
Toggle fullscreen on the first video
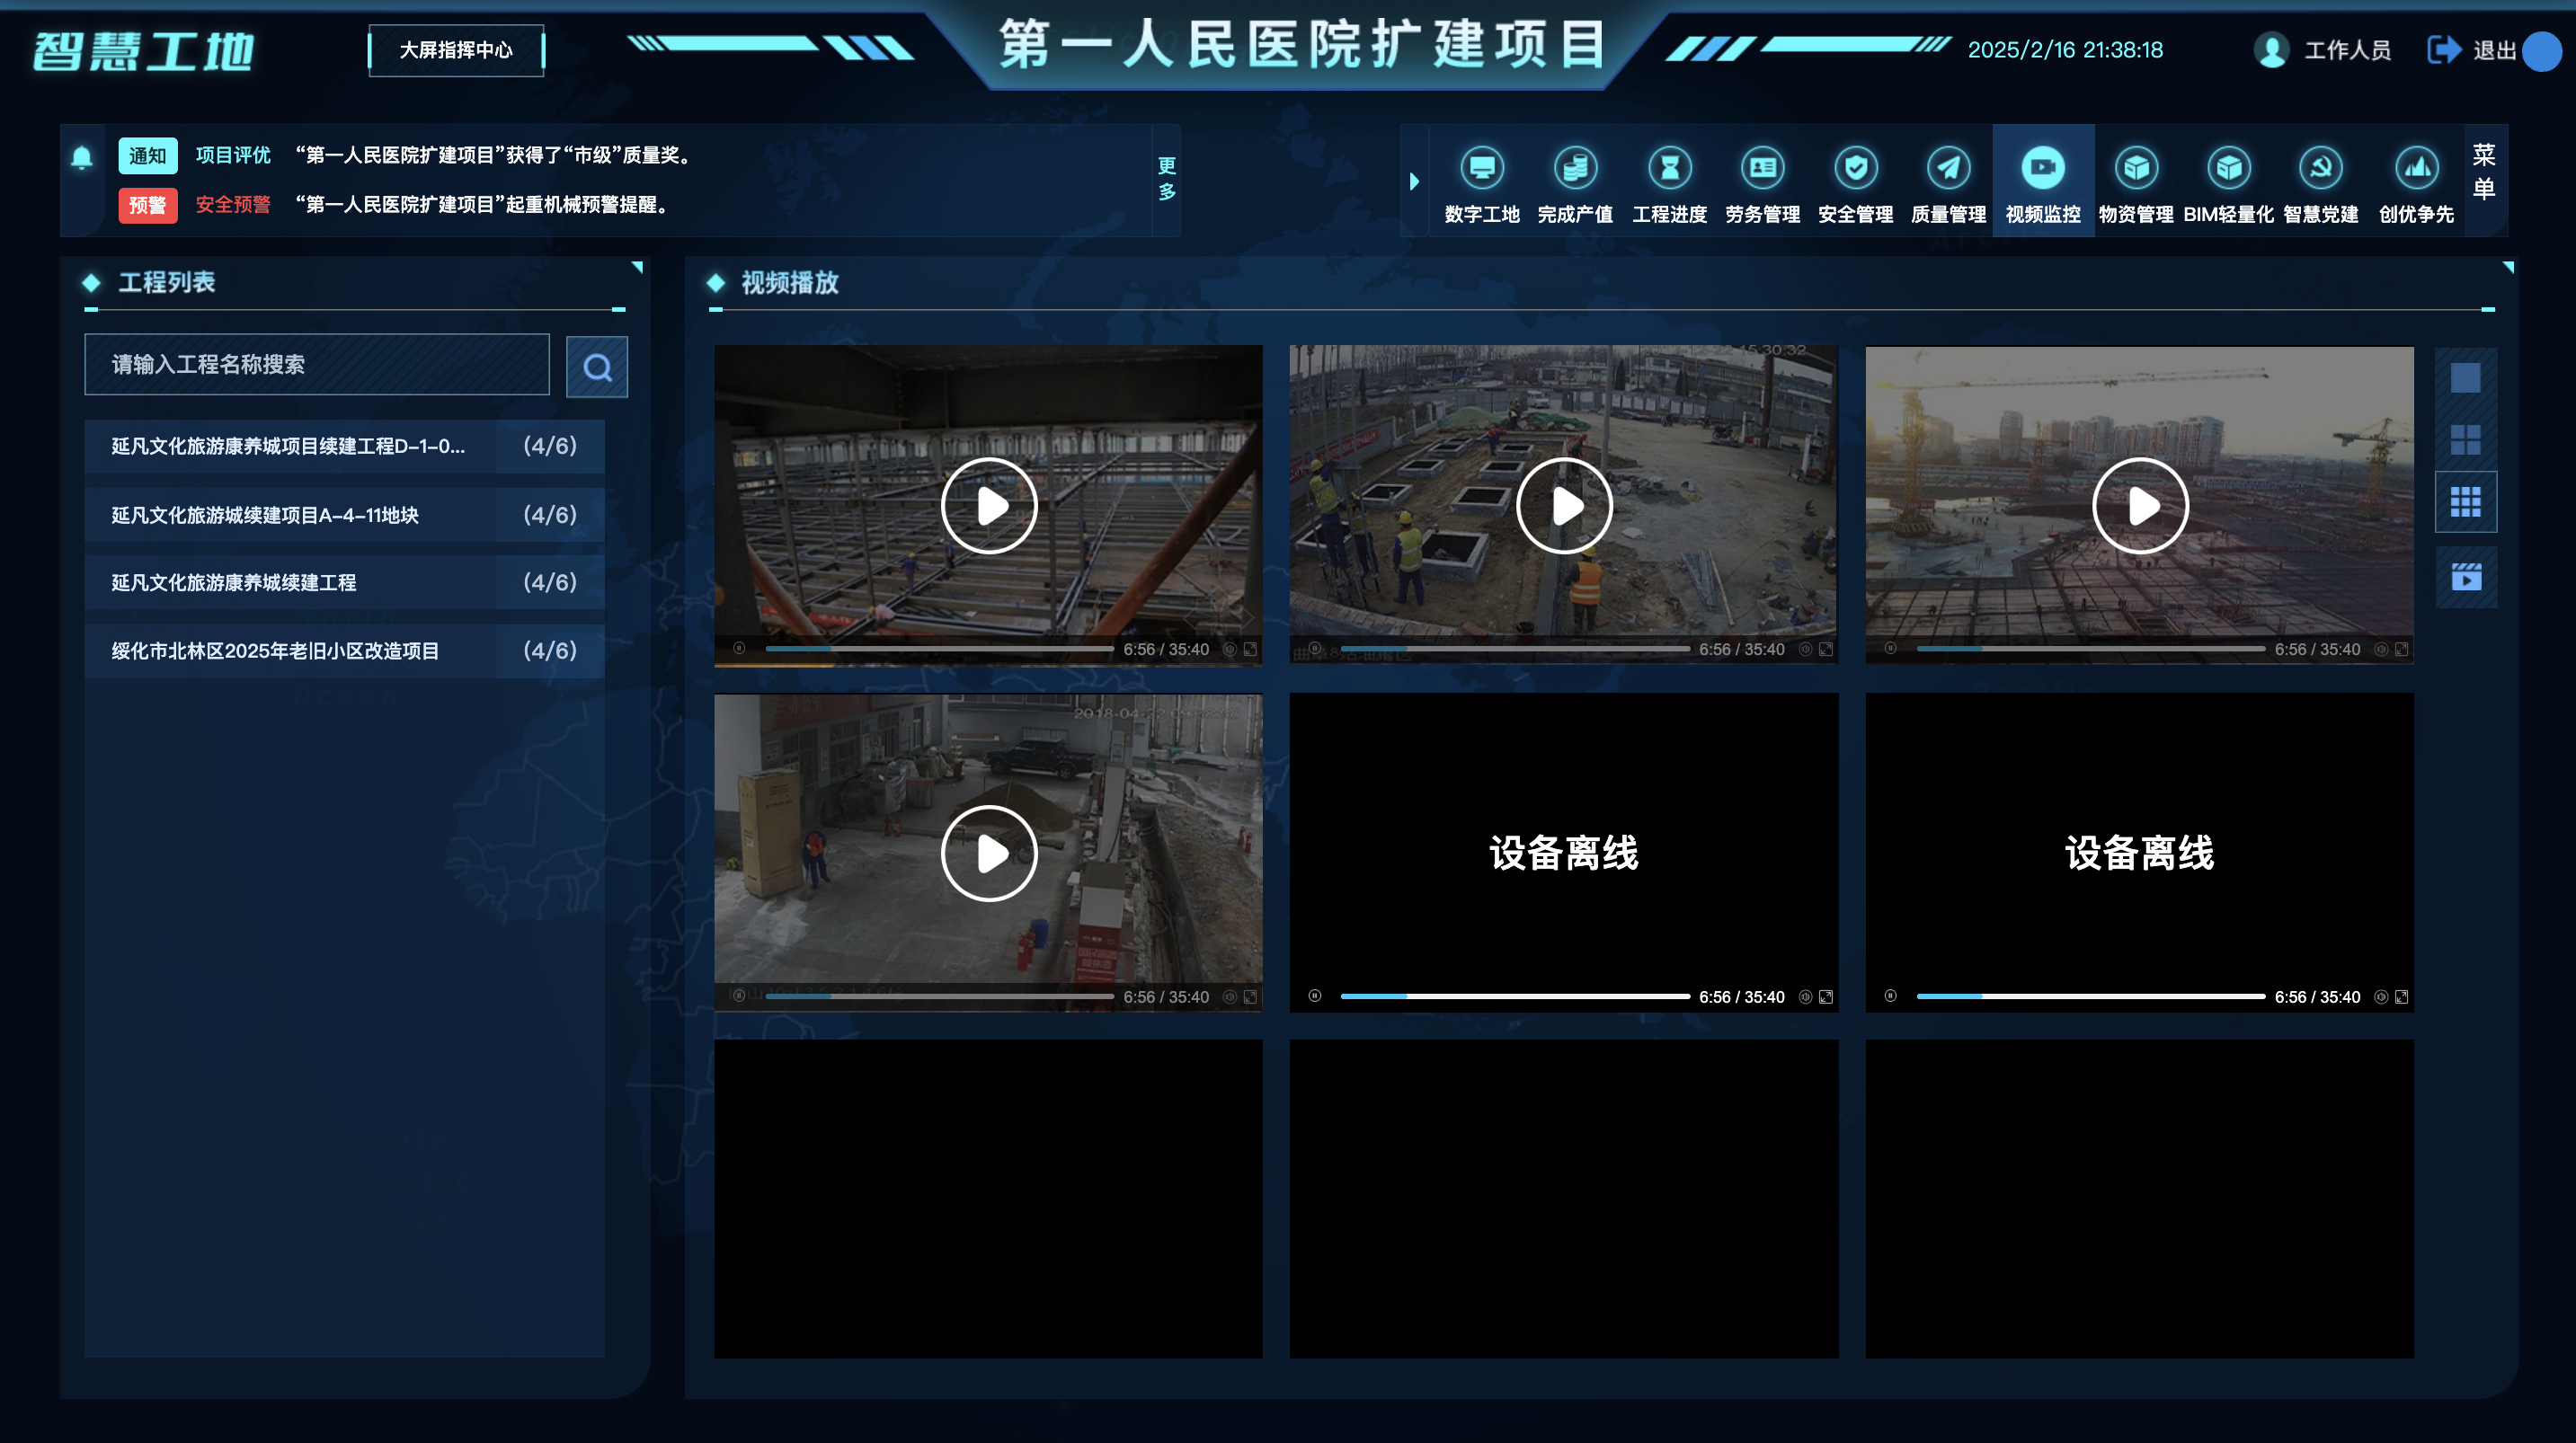[x=1249, y=649]
